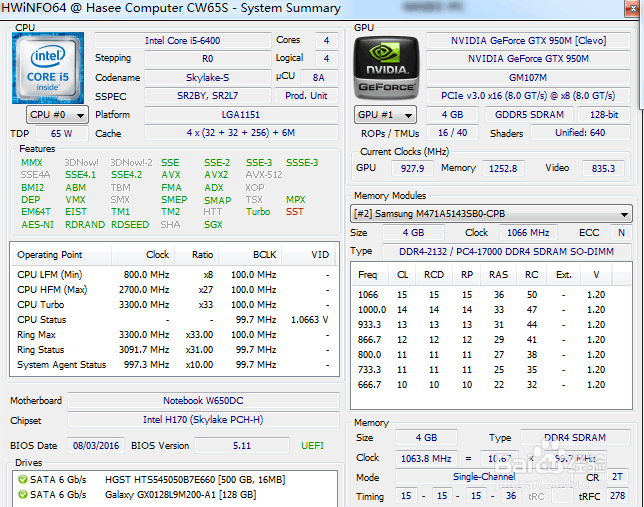The width and height of the screenshot is (644, 507).
Task: Select the HGST HTS545050B7E660 drive entry
Action: coord(175,479)
